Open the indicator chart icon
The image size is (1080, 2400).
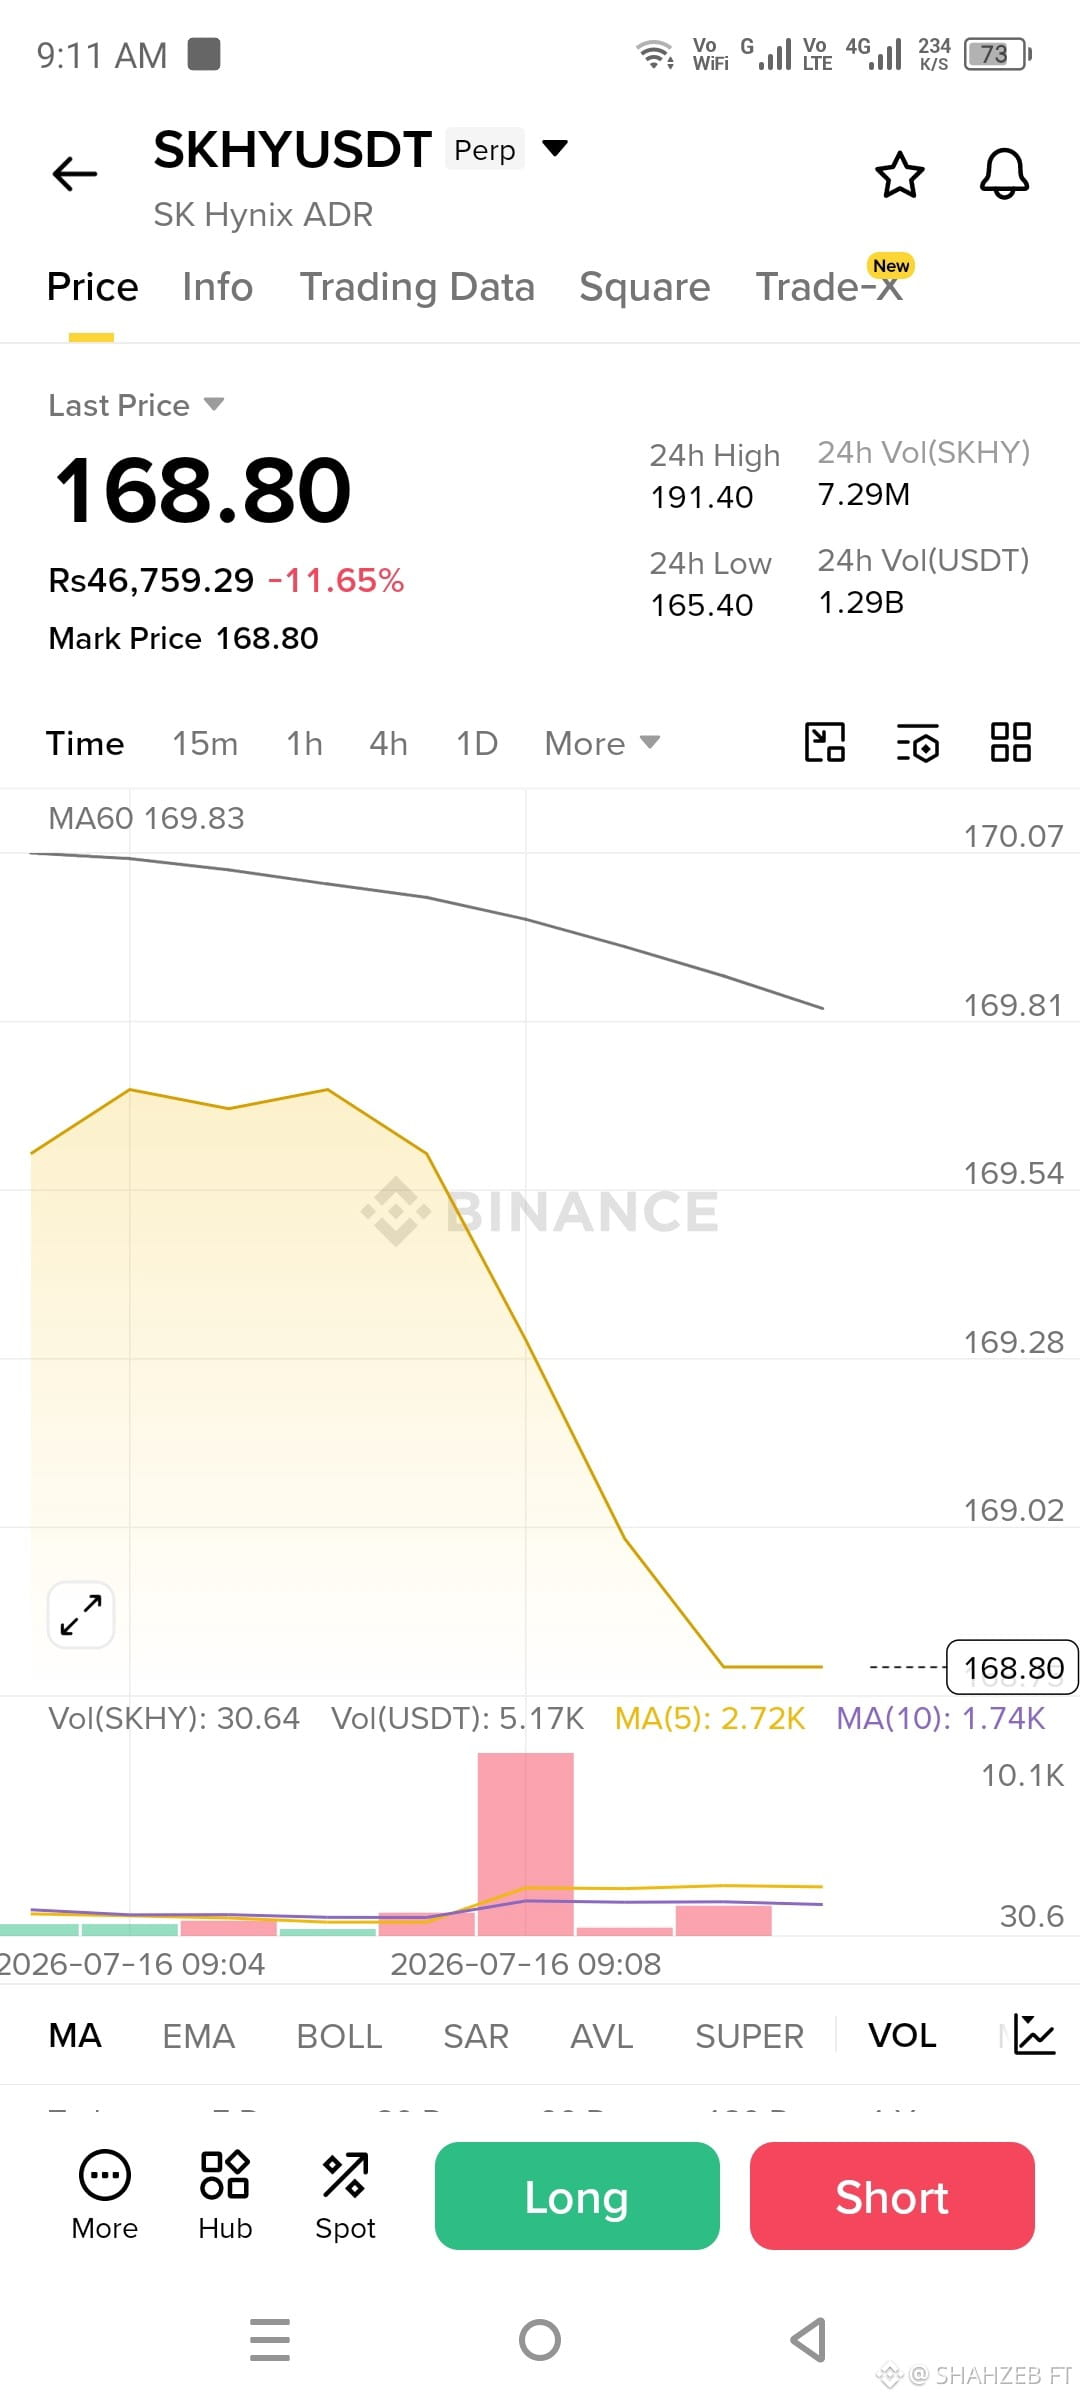[1034, 2035]
